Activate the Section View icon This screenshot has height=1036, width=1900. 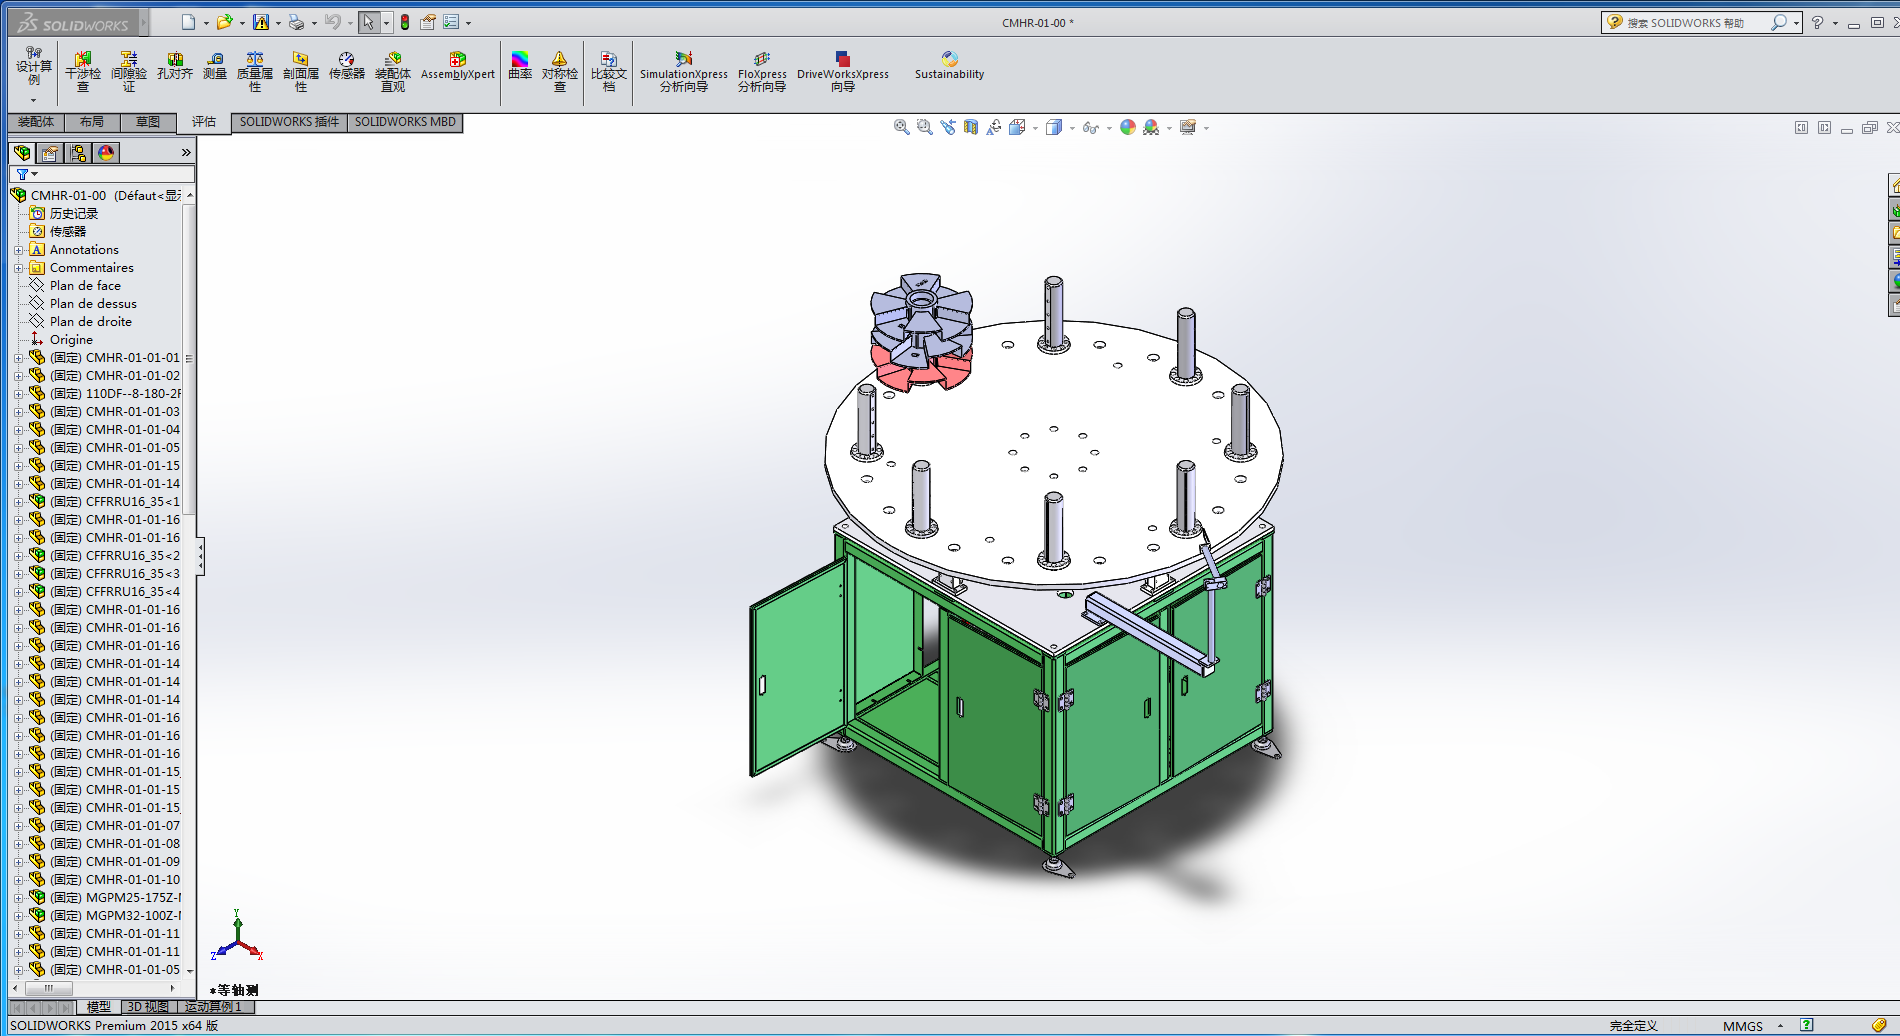pos(970,127)
